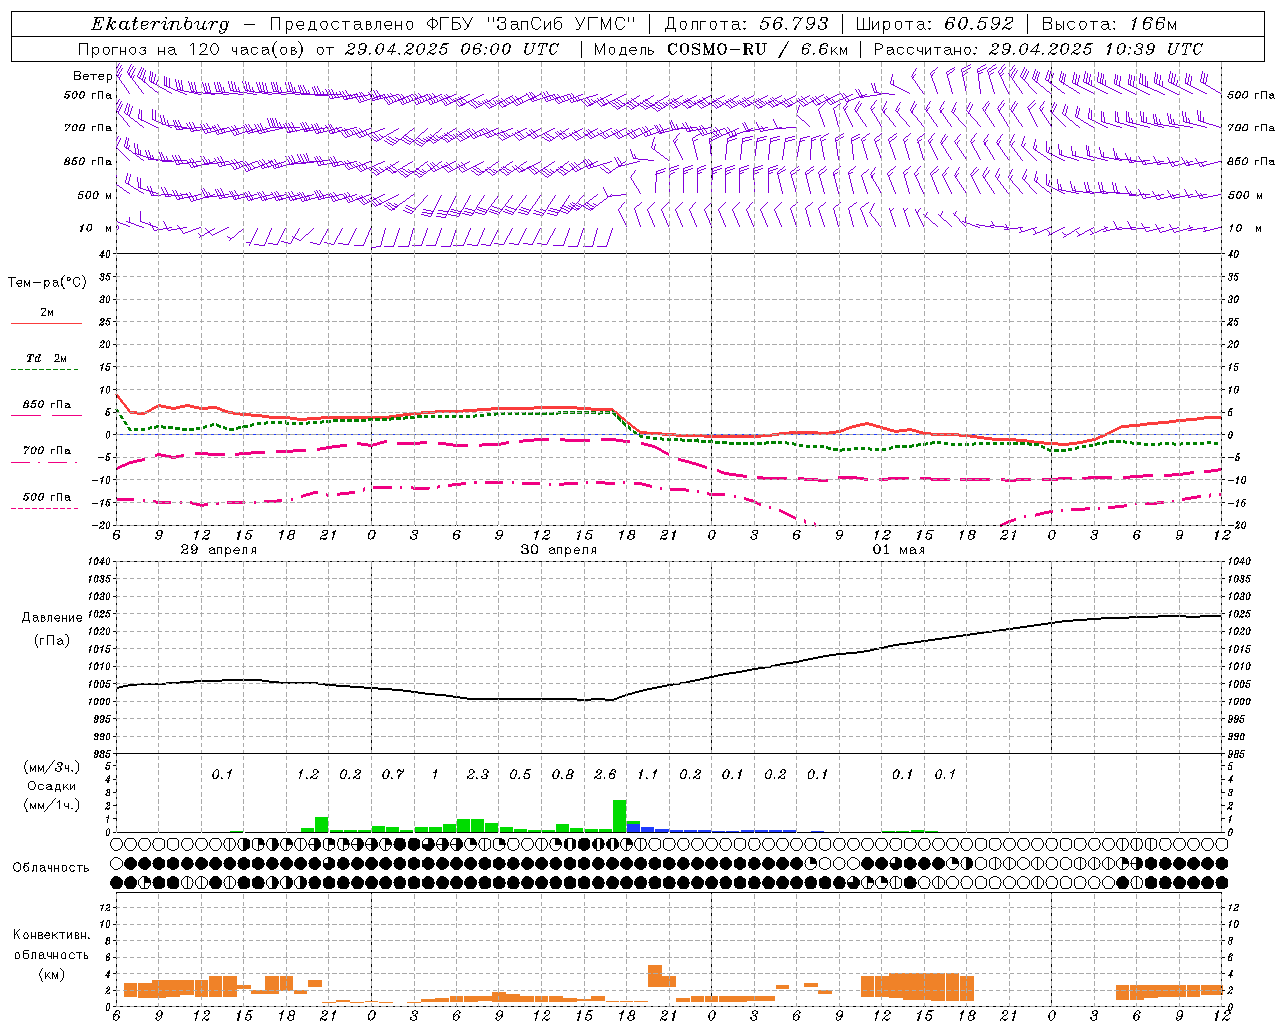
Task: Click the 'Тем-ра(°C)' temperature panel label
Action: (x=47, y=283)
